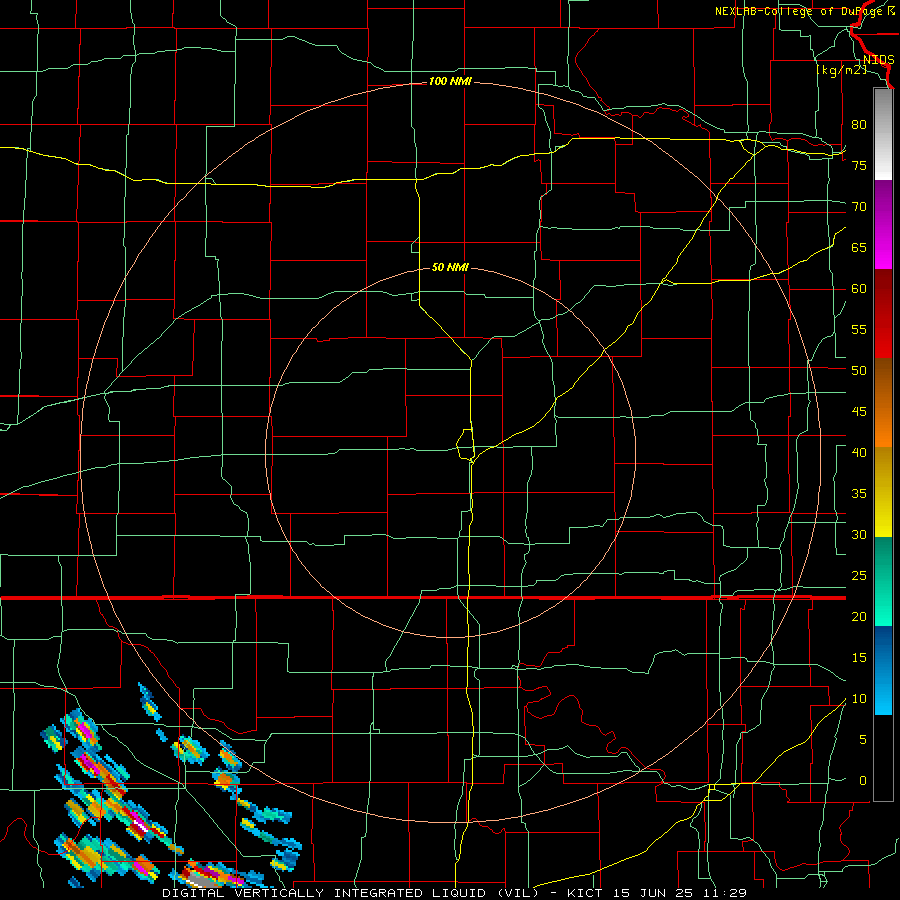The image size is (900, 900).
Task: Click the color scale value 35
Action: tap(859, 494)
